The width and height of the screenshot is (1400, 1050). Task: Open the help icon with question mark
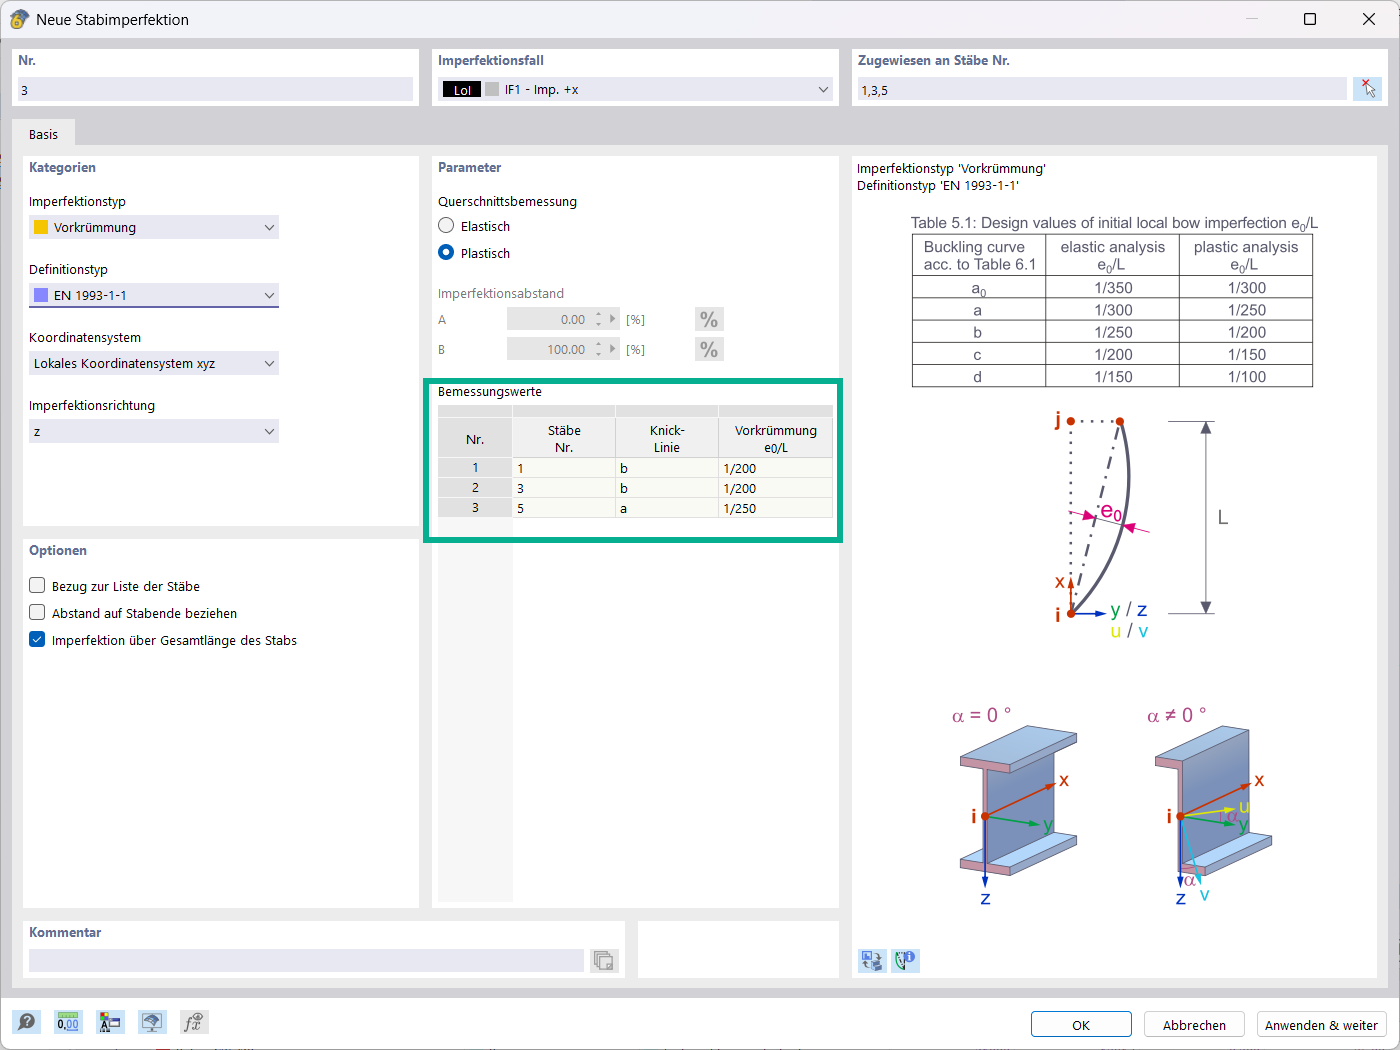point(27,1022)
